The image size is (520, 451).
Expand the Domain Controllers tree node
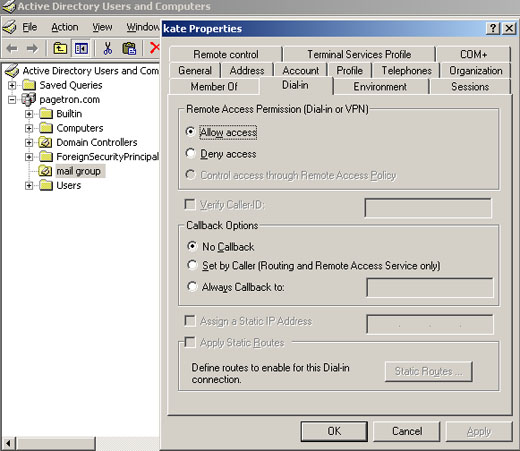(29, 143)
